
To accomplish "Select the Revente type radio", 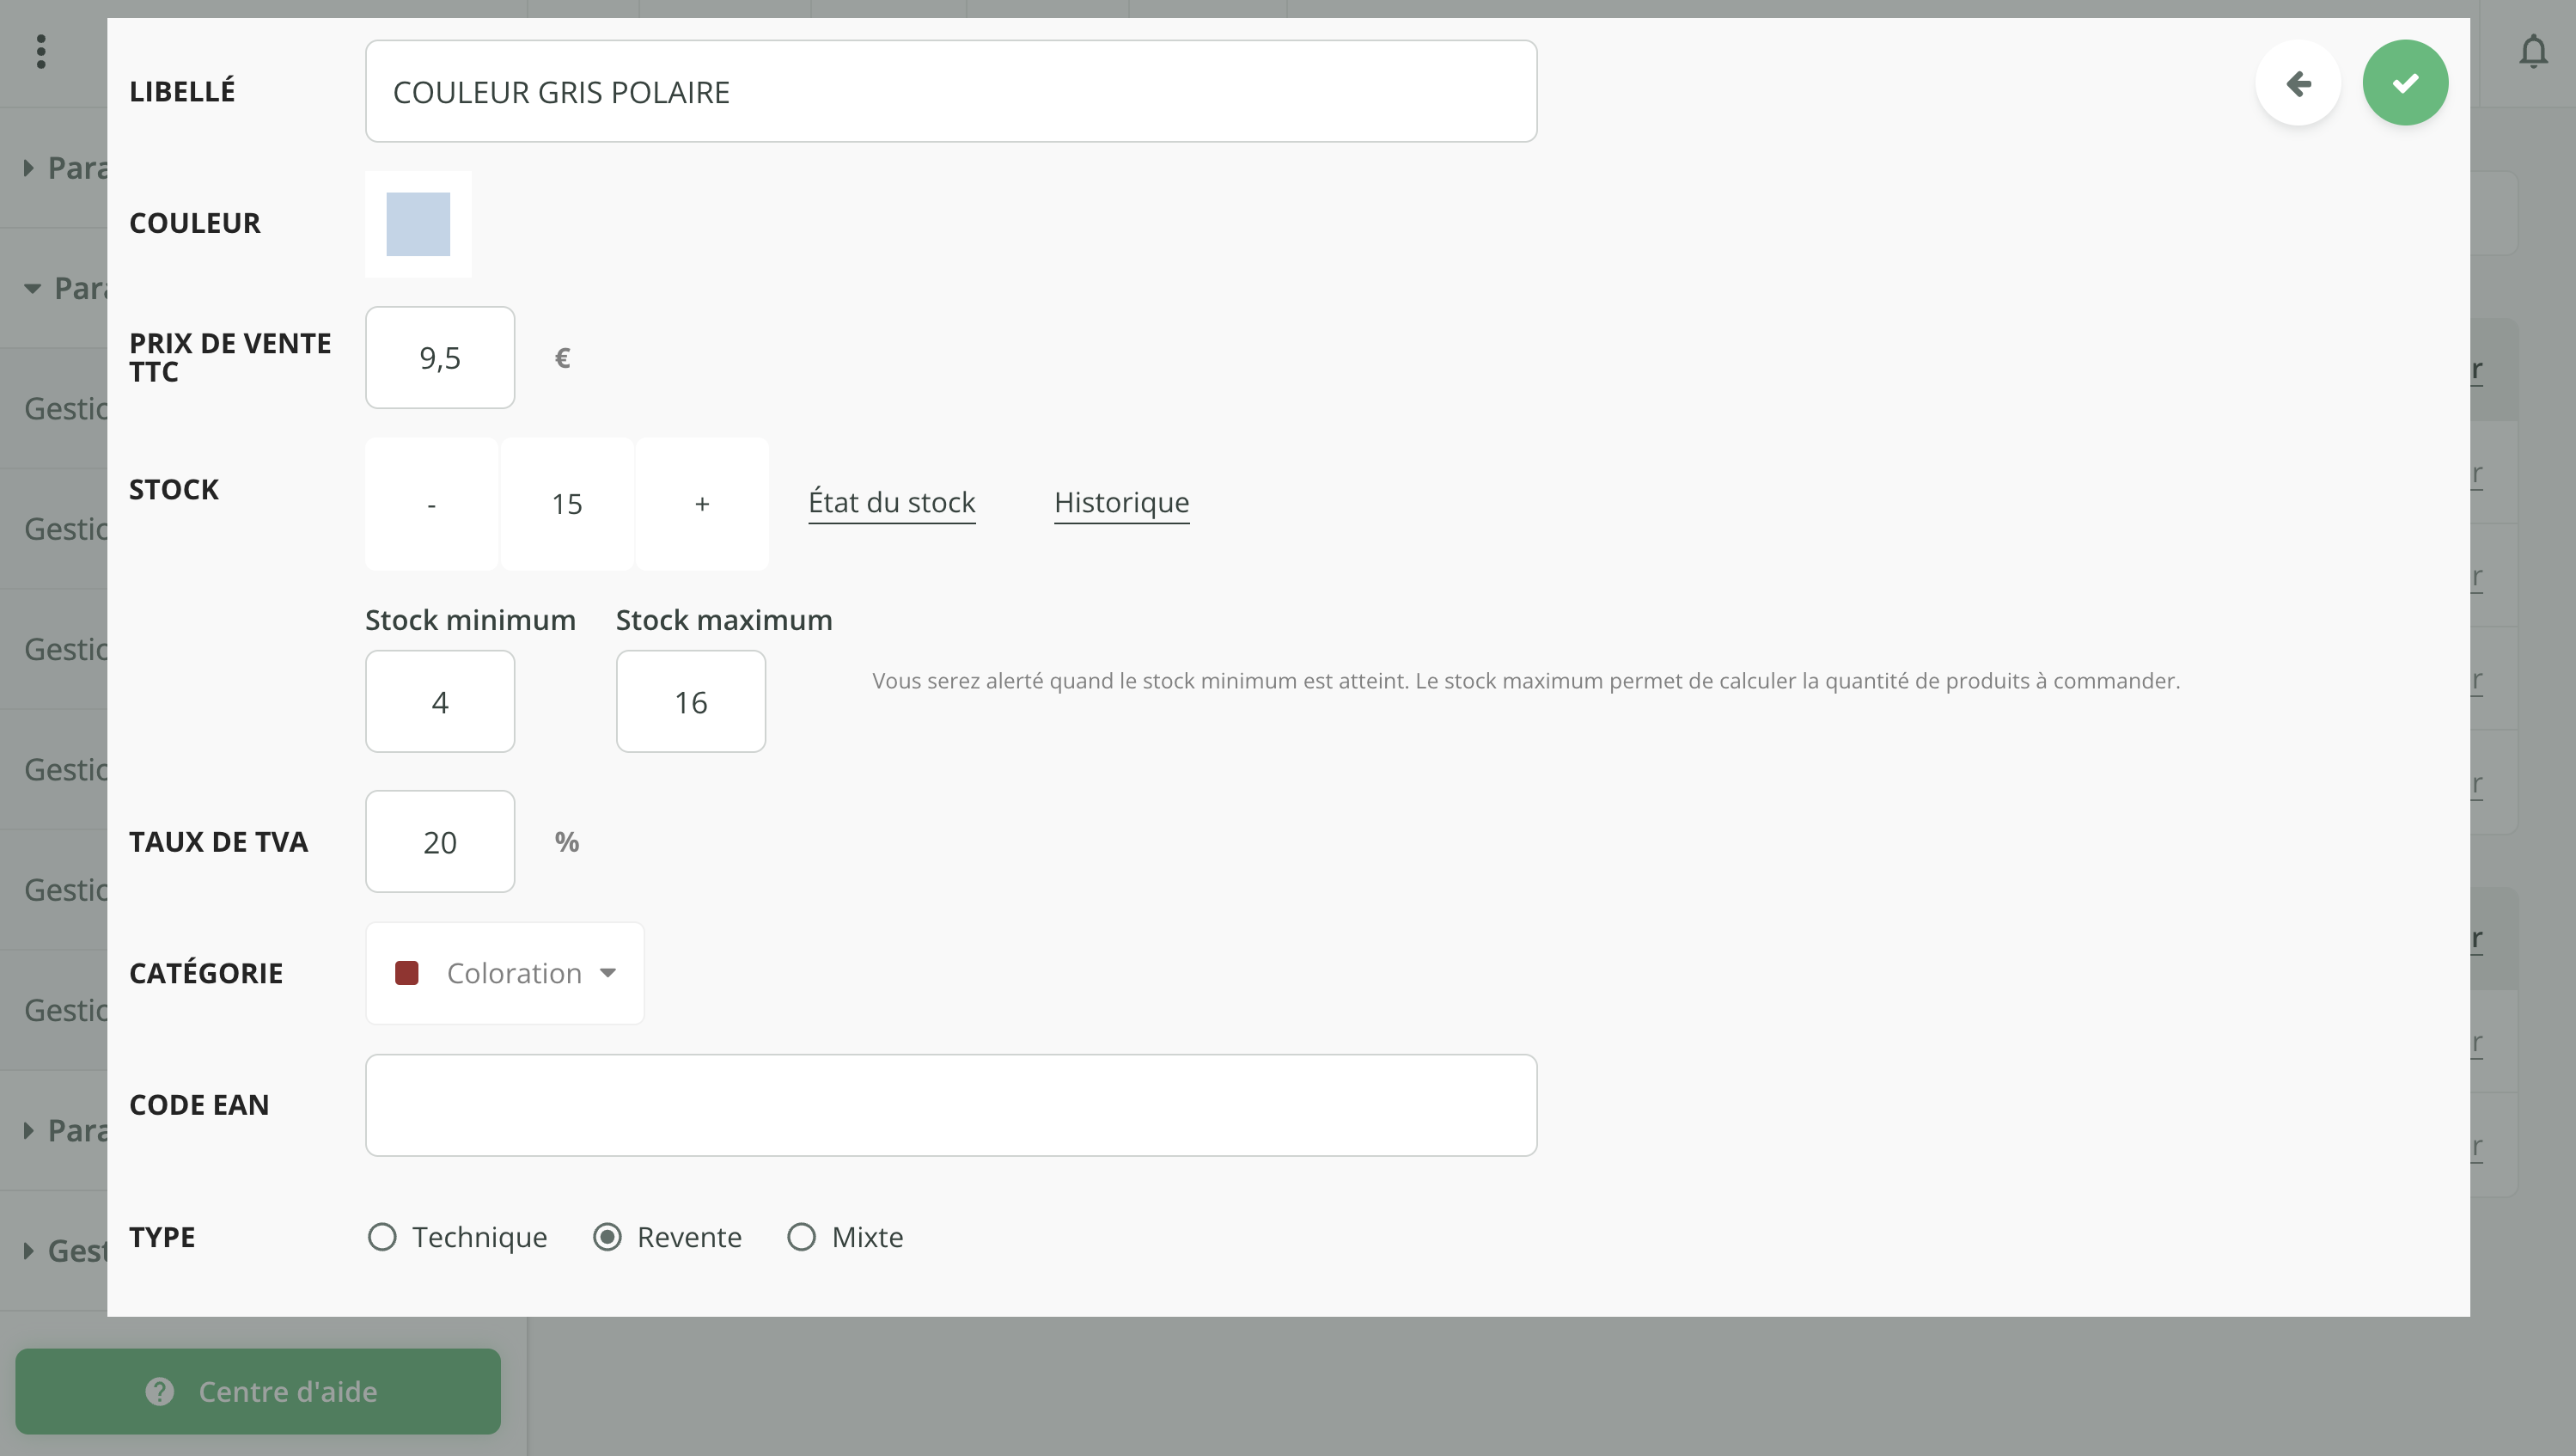I will click(x=607, y=1237).
